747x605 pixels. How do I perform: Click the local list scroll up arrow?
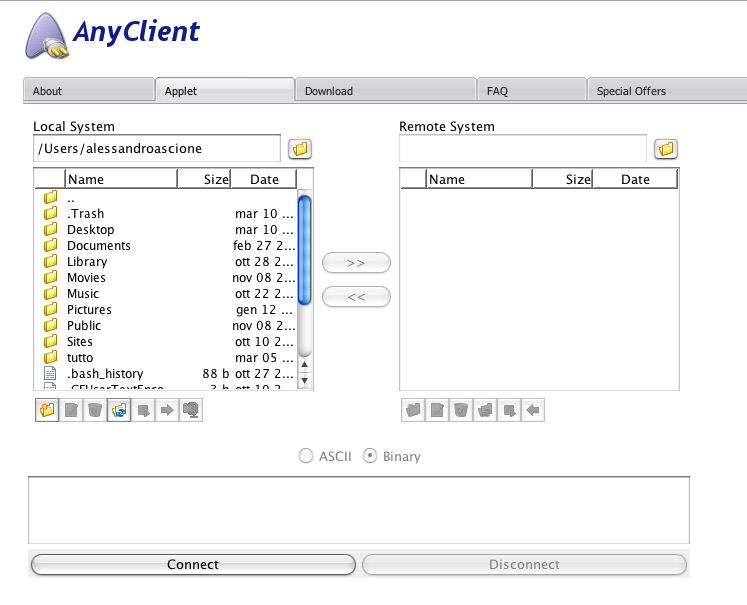click(x=304, y=364)
